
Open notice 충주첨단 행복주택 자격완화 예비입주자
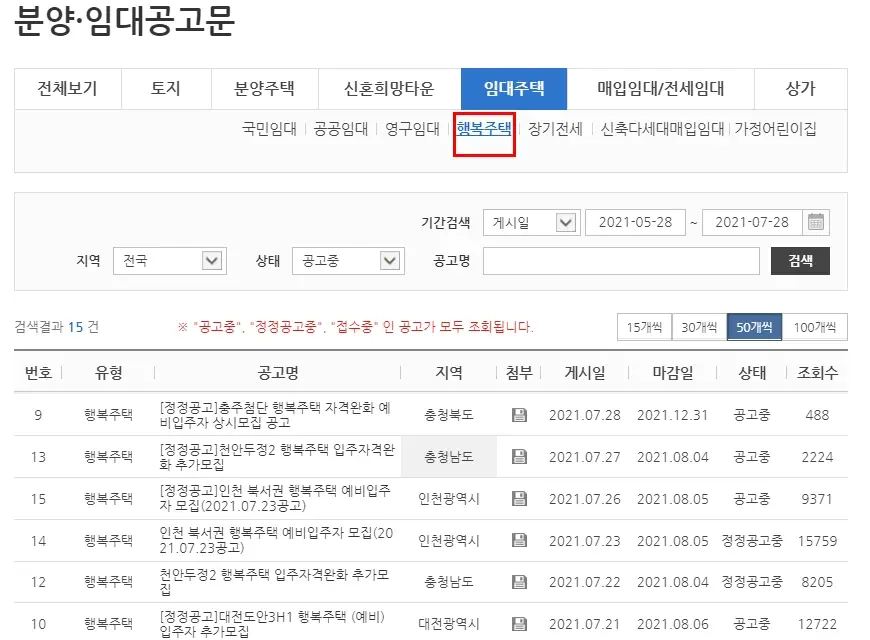click(275, 415)
